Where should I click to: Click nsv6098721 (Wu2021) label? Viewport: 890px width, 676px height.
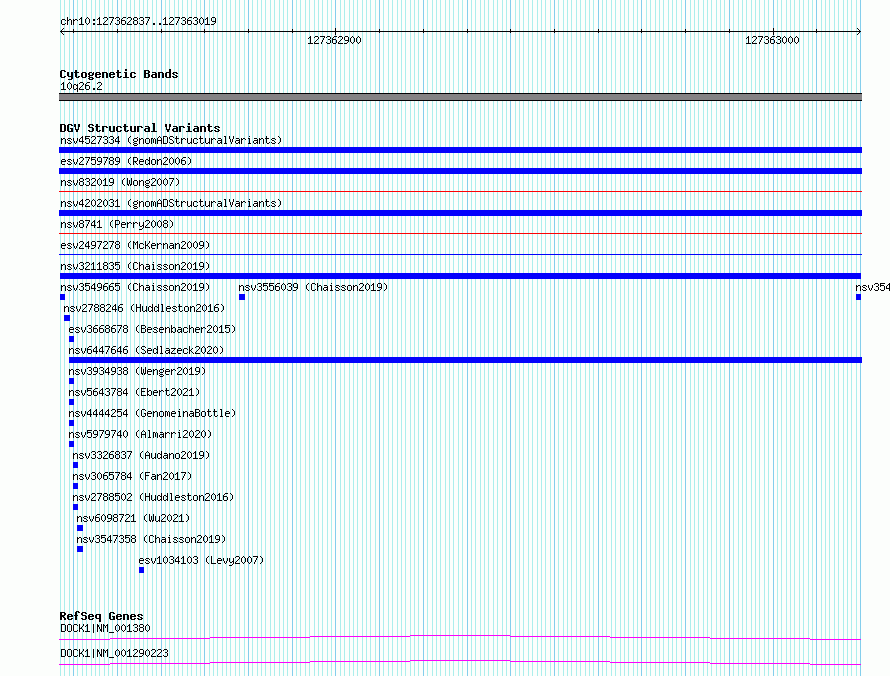133,518
